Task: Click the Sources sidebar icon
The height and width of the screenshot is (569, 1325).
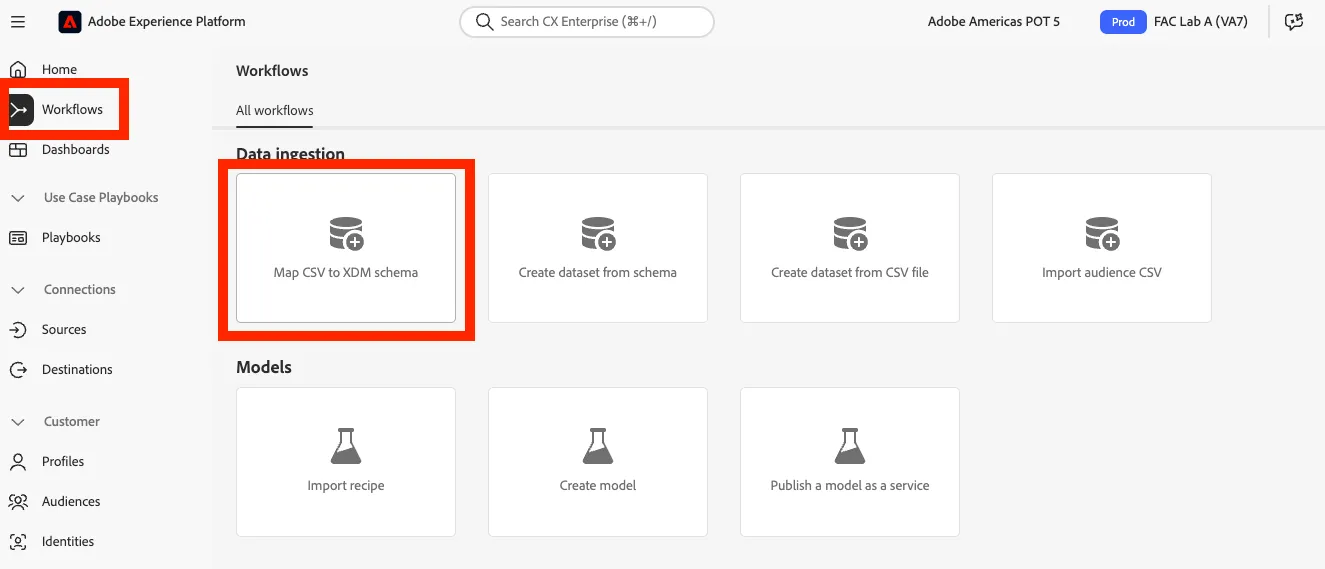Action: [18, 330]
